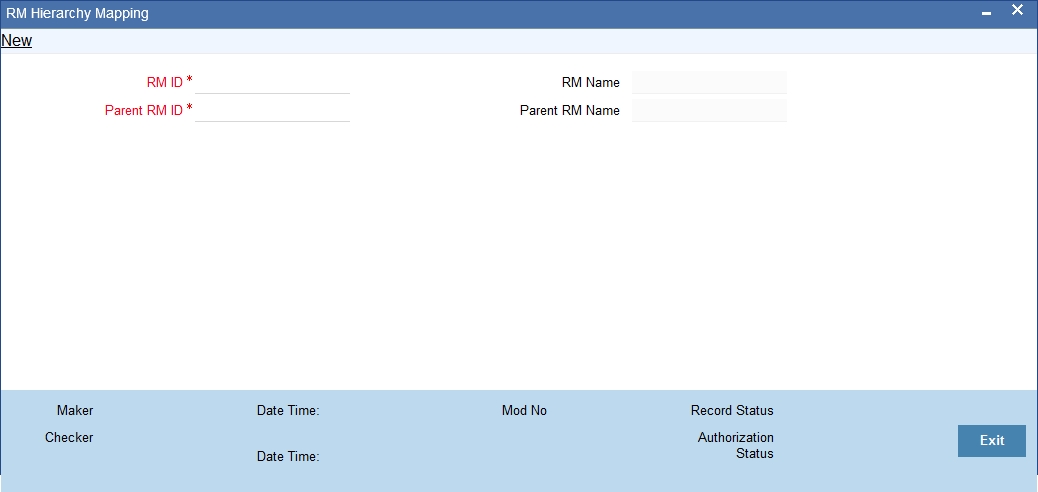The width and height of the screenshot is (1038, 492).
Task: Click the "Parent RM ID" label
Action: pos(144,111)
